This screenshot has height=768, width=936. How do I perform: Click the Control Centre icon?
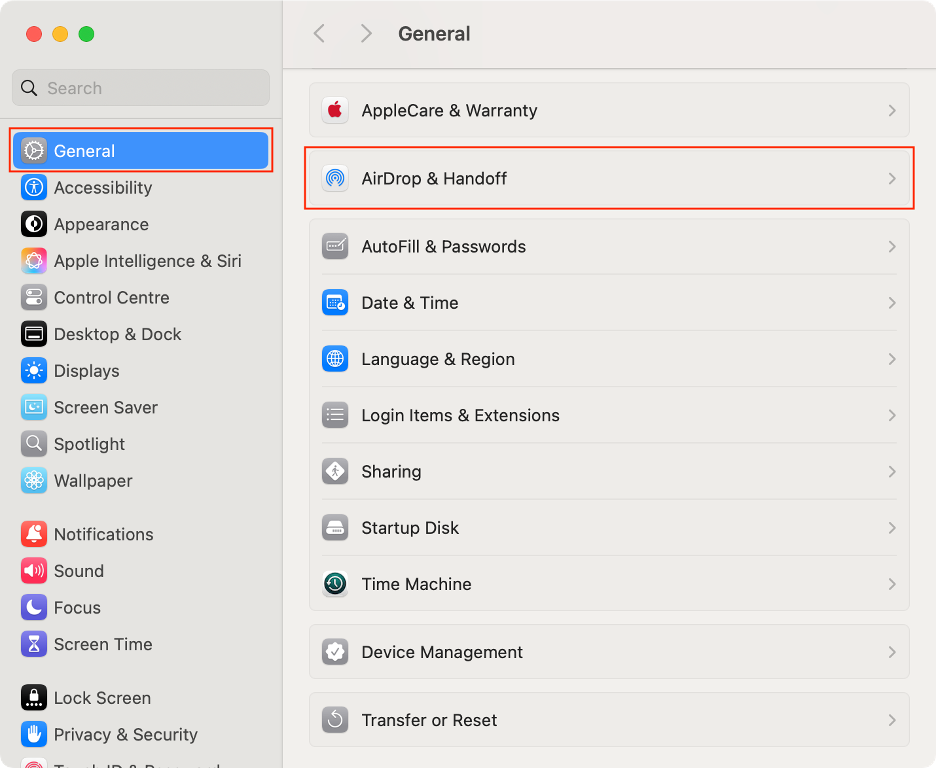click(34, 297)
